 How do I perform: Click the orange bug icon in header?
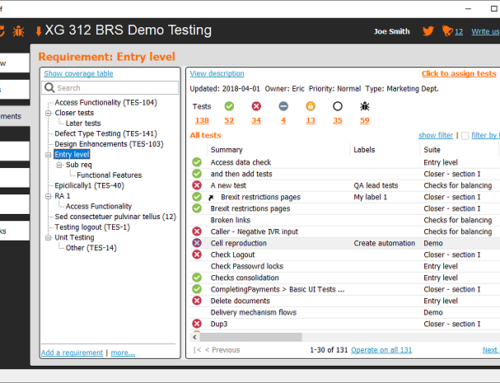point(18,31)
